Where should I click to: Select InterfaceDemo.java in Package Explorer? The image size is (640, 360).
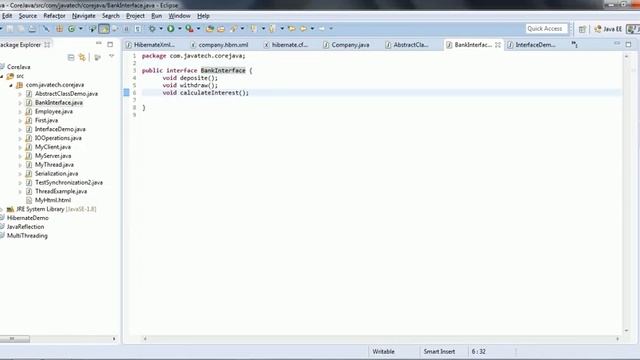(60, 129)
